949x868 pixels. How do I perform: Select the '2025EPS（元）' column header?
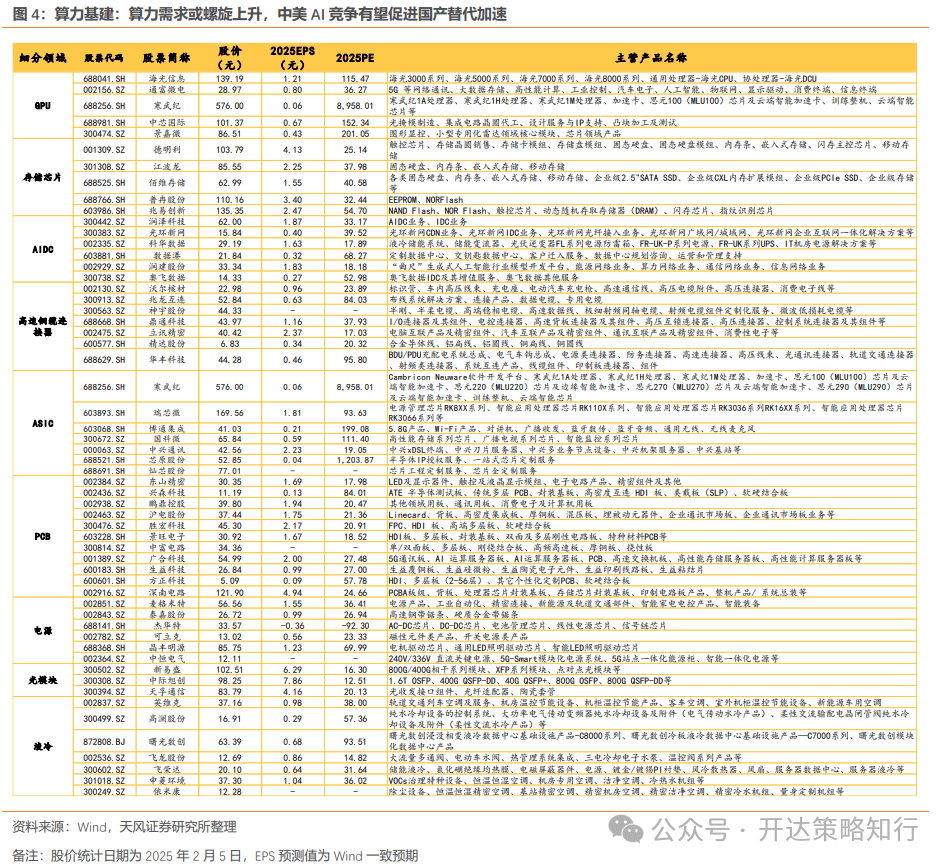(292, 58)
